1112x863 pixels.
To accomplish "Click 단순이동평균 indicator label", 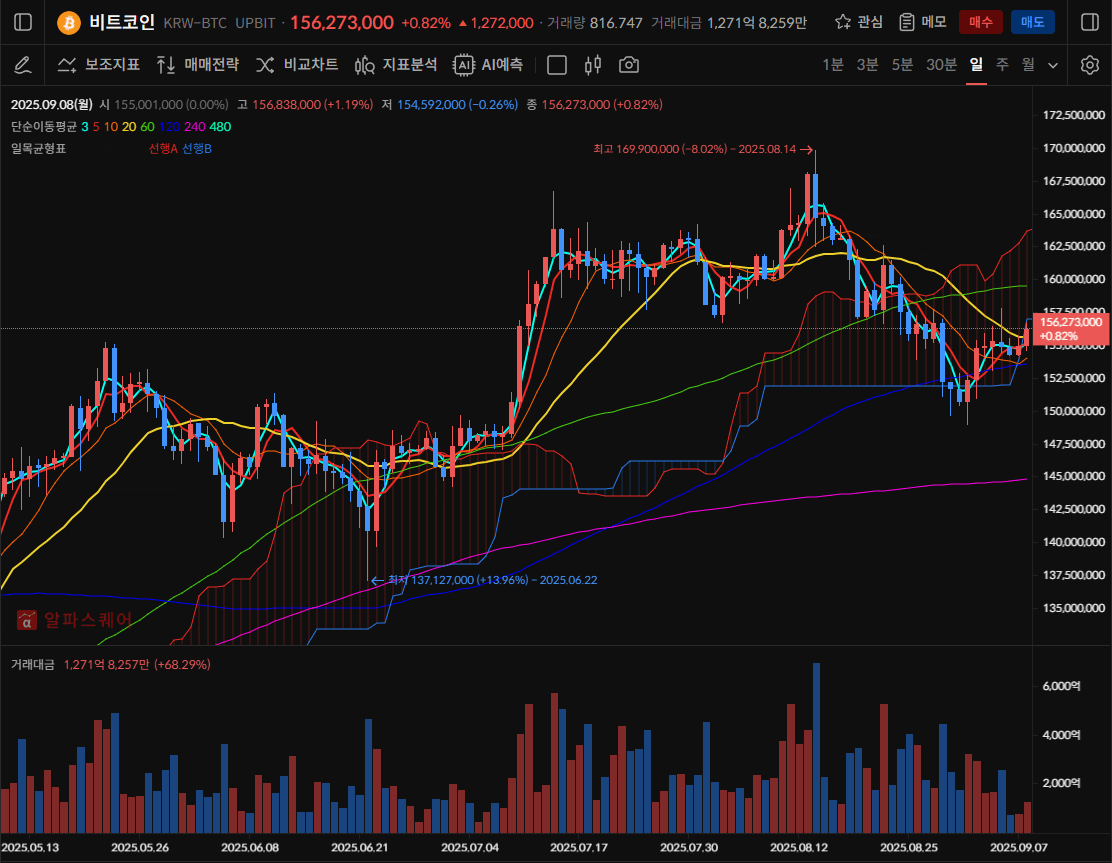I will 43,127.
